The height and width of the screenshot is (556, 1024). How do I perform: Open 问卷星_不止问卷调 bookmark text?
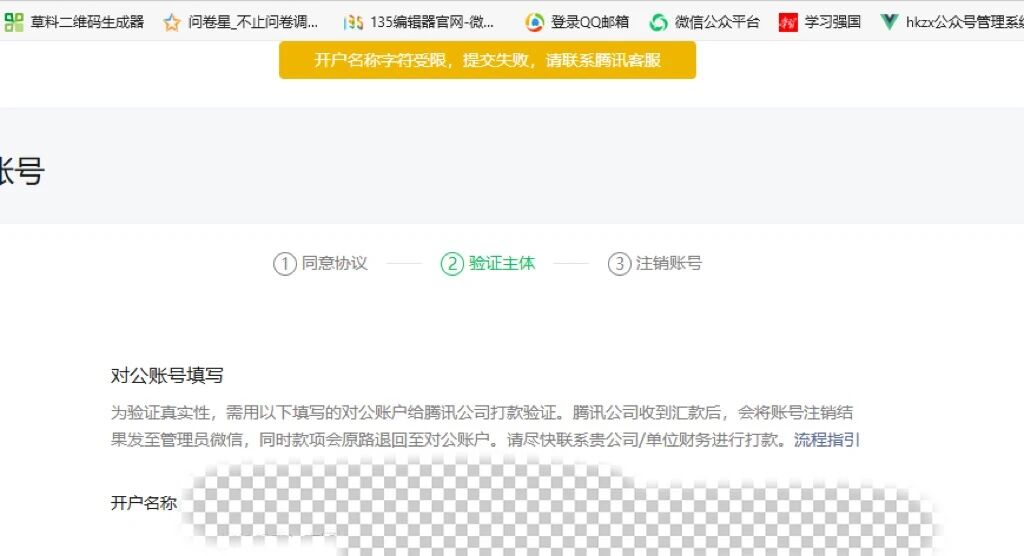(x=253, y=22)
